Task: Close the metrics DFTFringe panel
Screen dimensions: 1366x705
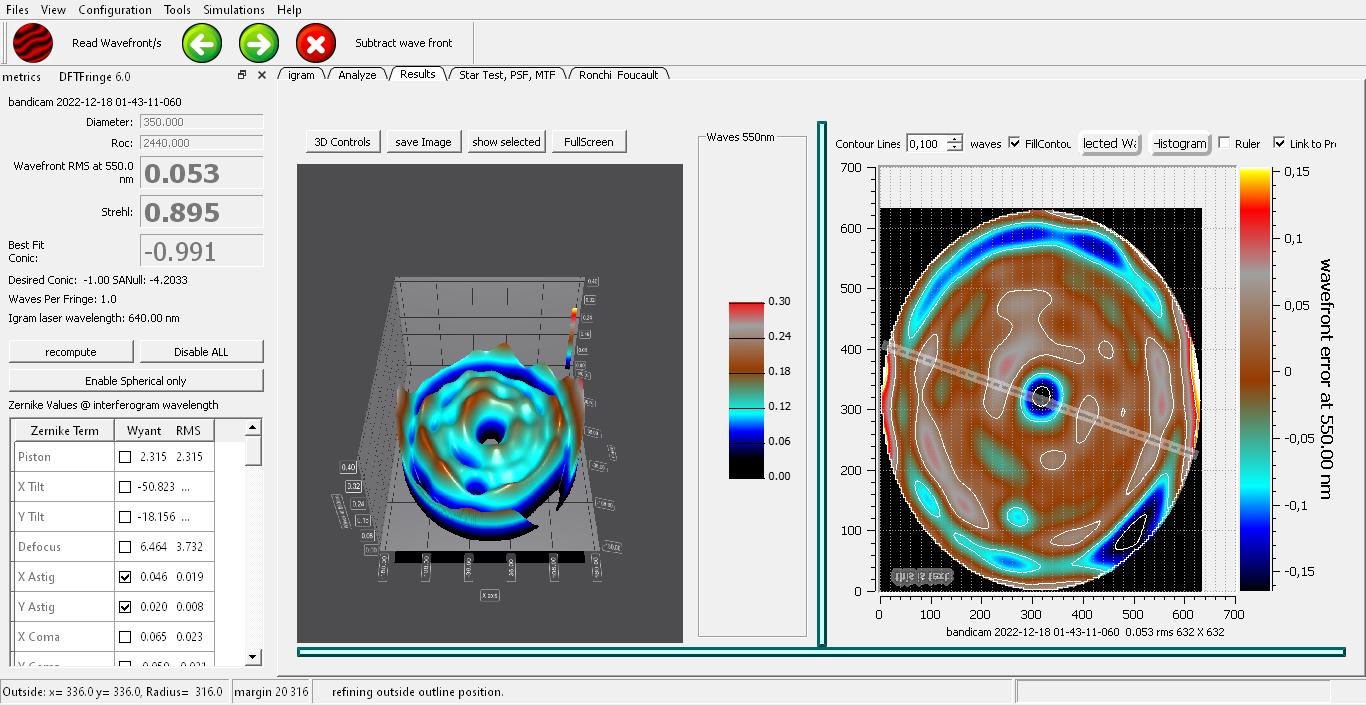Action: (x=262, y=75)
